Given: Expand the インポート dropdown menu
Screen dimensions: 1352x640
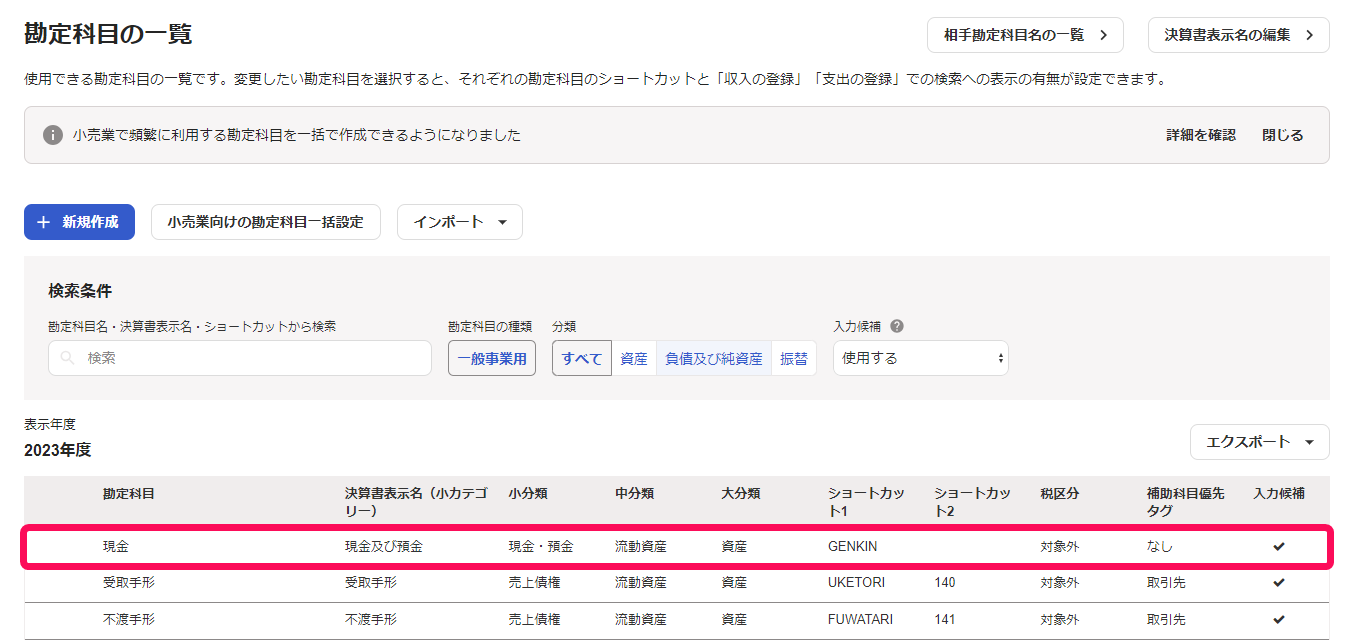Looking at the screenshot, I should coord(460,222).
